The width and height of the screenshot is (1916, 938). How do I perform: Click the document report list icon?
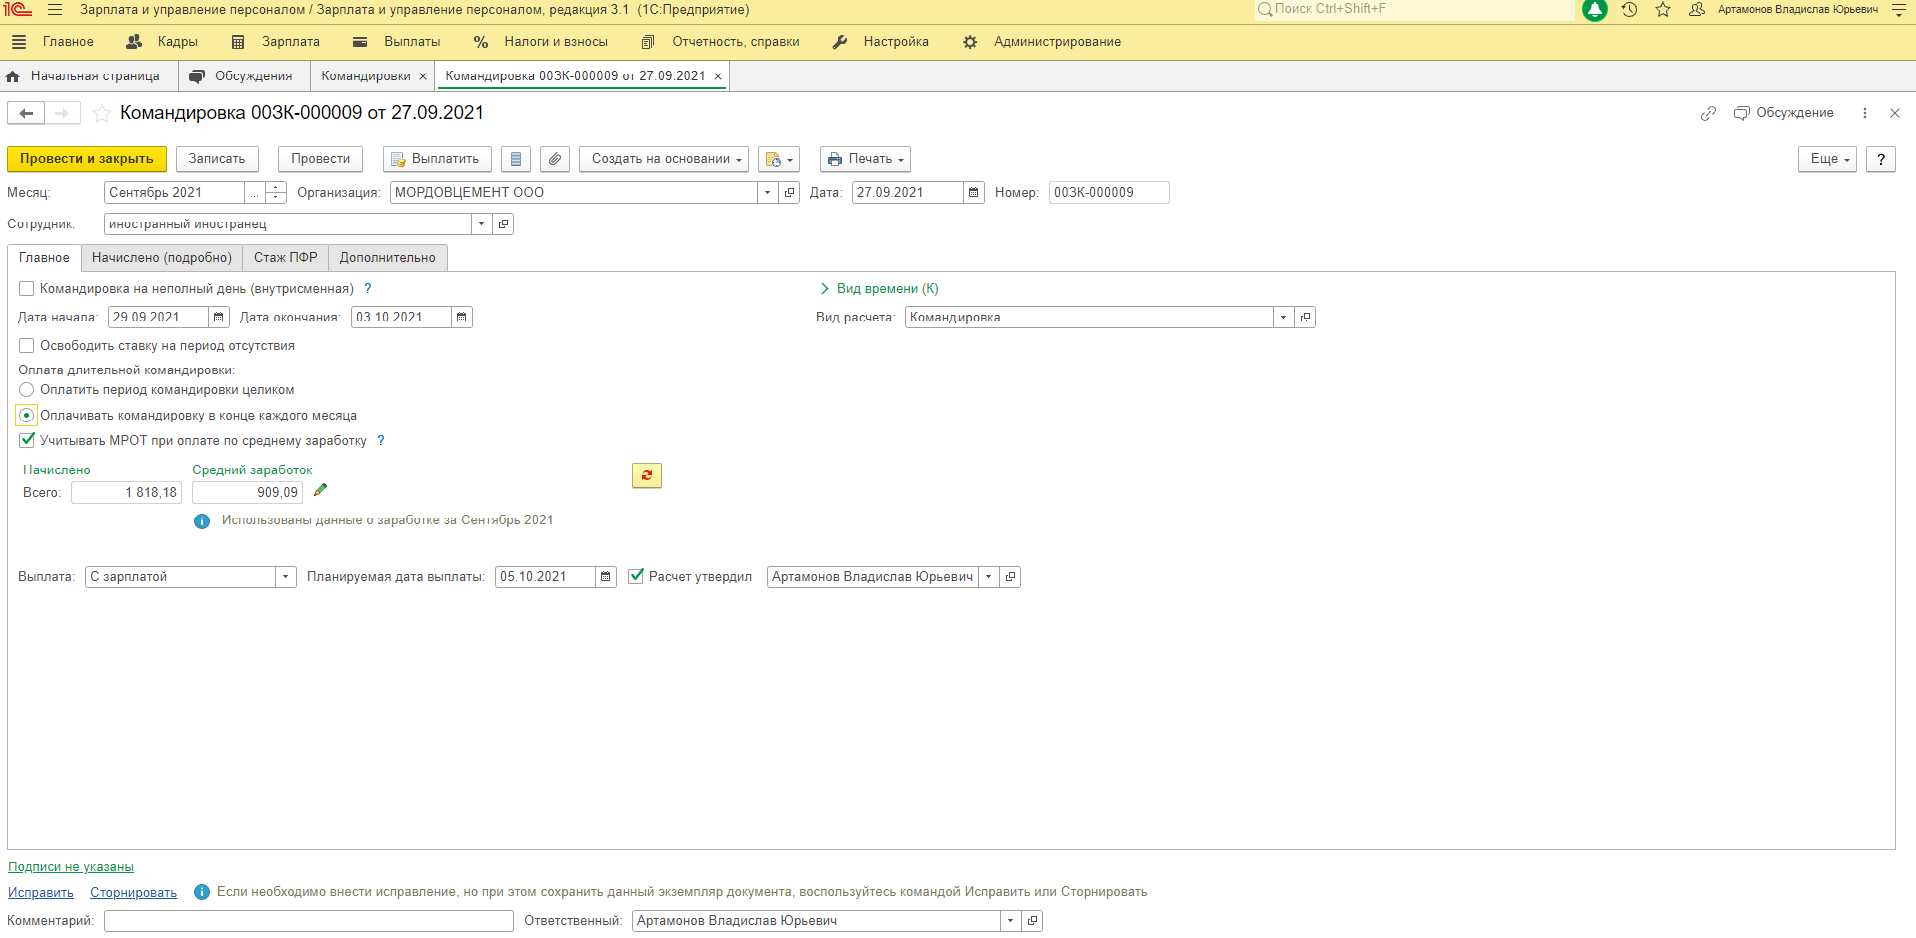(x=515, y=159)
